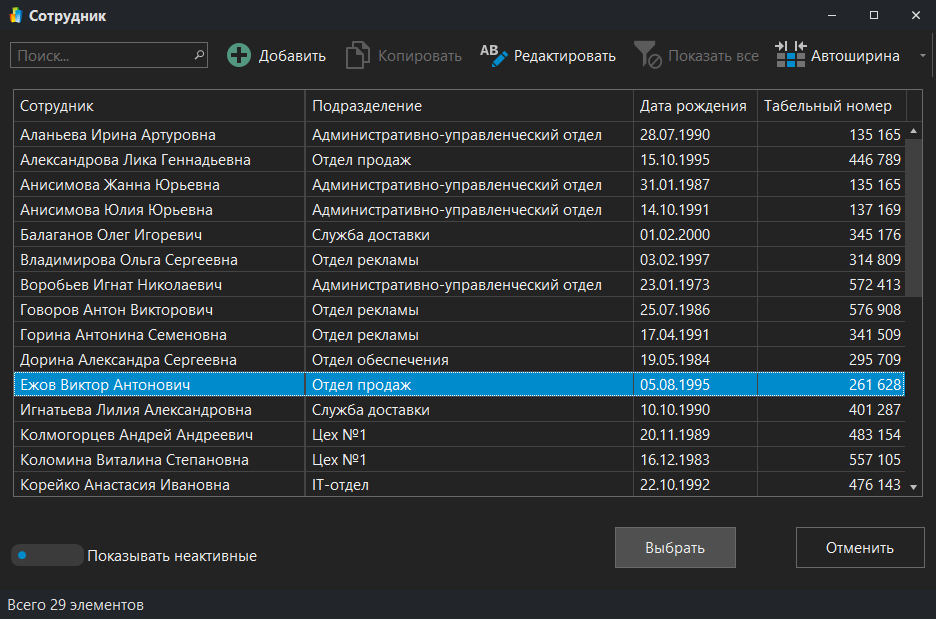Maximize the Сотрудник window
936x619 pixels.
pos(873,16)
